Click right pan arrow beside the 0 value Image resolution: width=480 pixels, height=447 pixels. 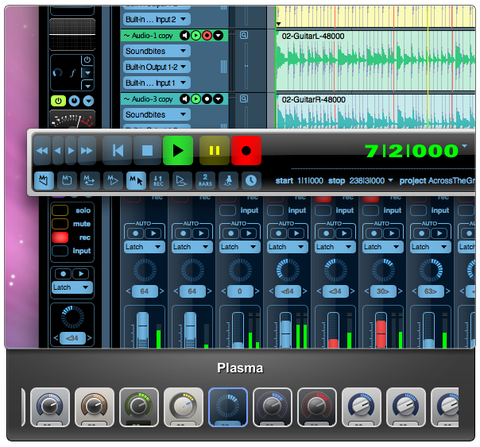point(257,291)
